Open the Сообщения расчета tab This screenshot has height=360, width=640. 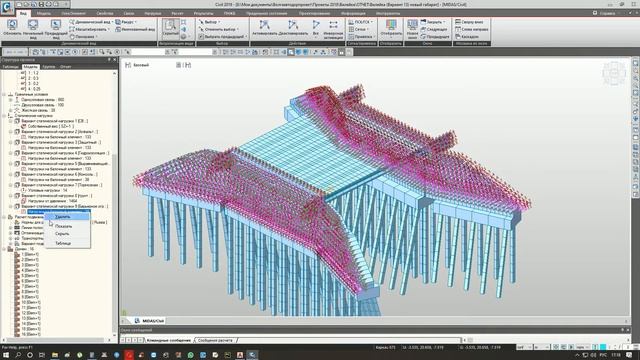pos(215,340)
